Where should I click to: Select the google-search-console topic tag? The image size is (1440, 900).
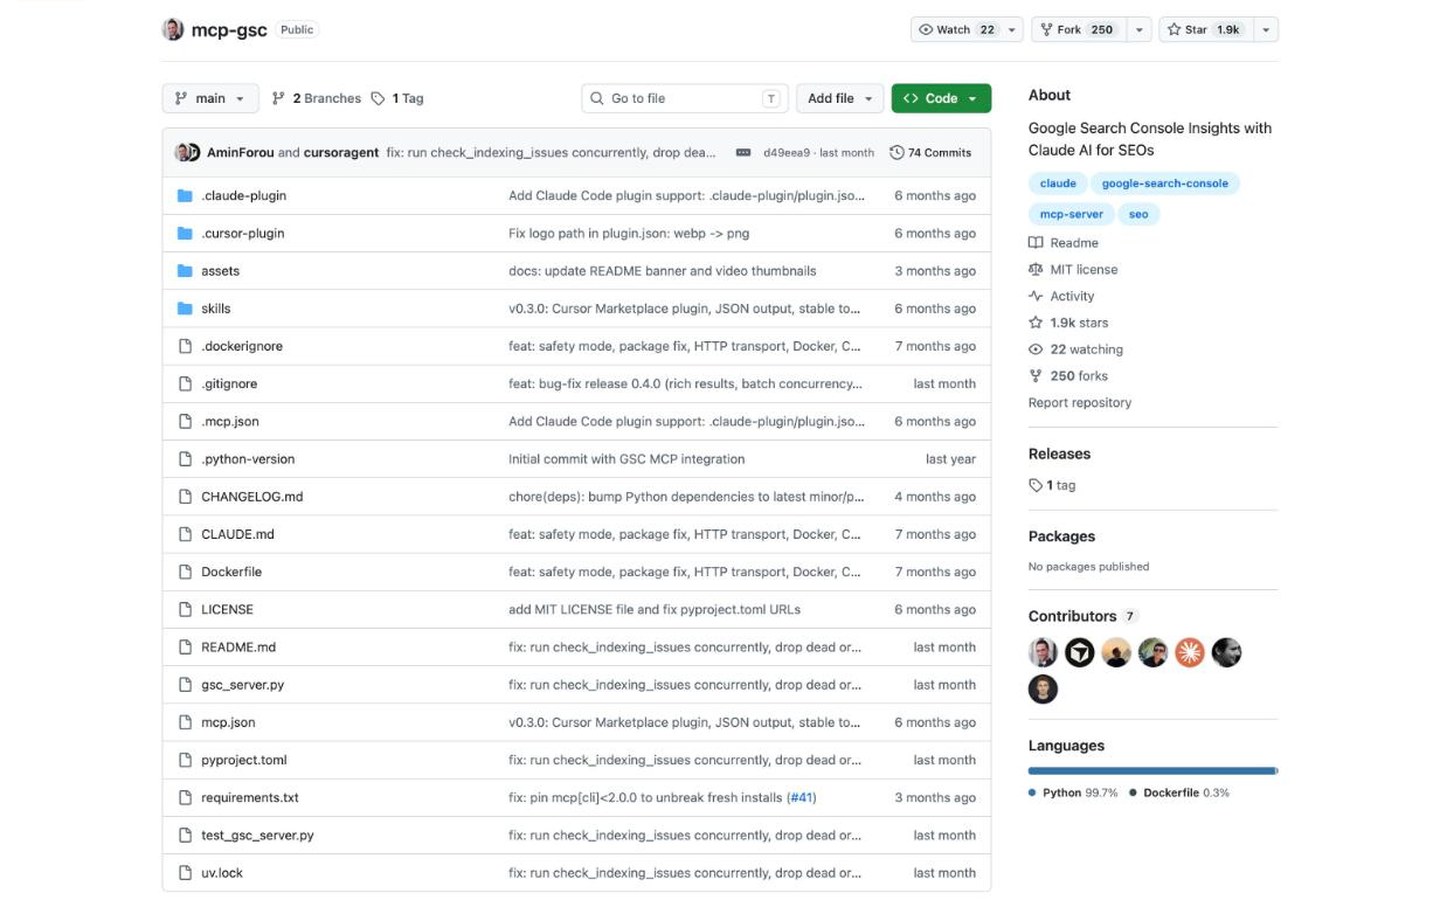pyautogui.click(x=1165, y=183)
